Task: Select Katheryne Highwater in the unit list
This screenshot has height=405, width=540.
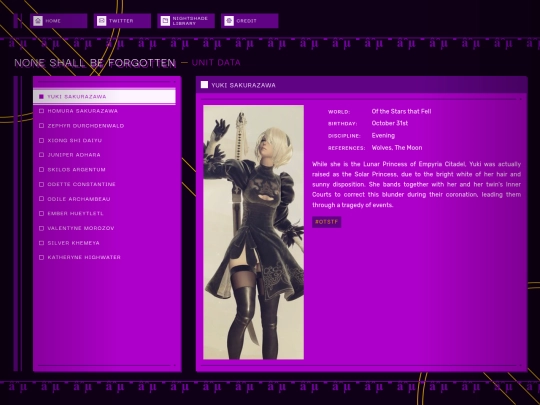Action: [104, 257]
